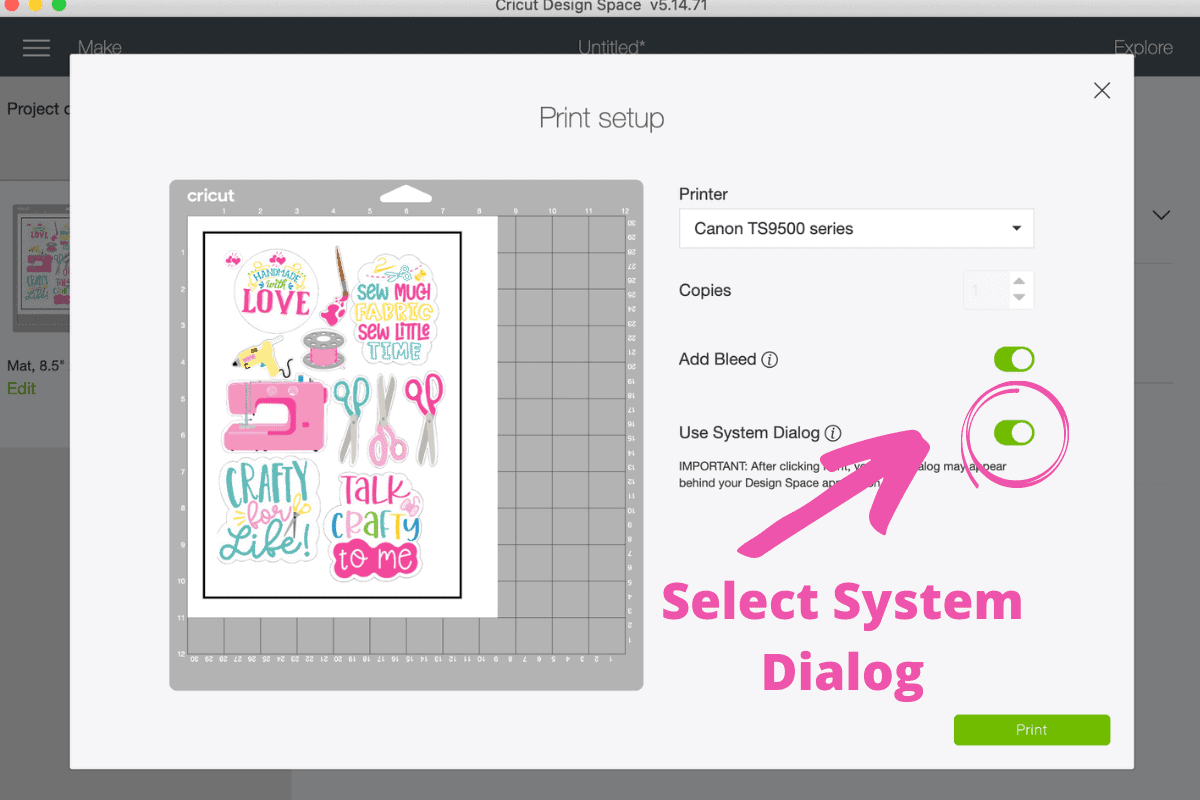
Task: Click the 'Mat, 8.5"' label in background
Action: (x=37, y=365)
